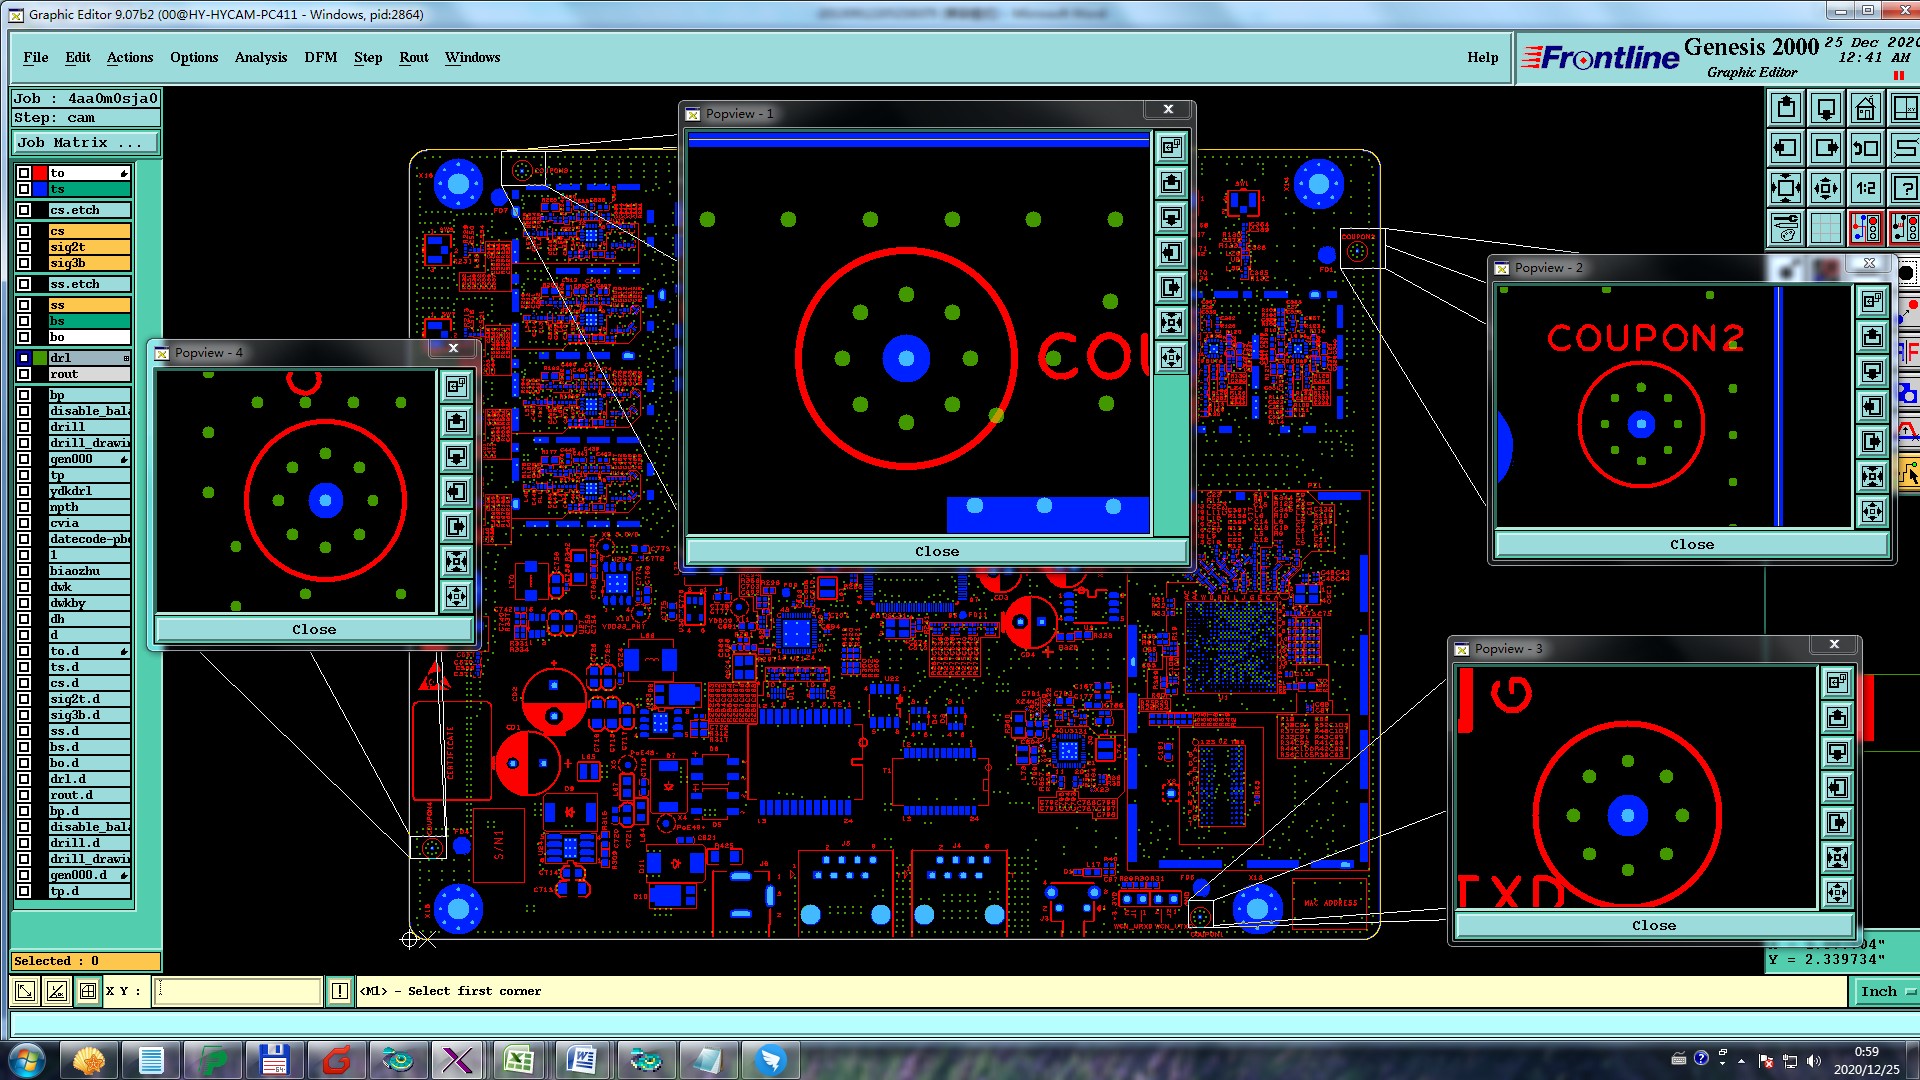Viewport: 1920px width, 1080px height.
Task: Toggle the cs.etch layer checkbox
Action: (24, 210)
